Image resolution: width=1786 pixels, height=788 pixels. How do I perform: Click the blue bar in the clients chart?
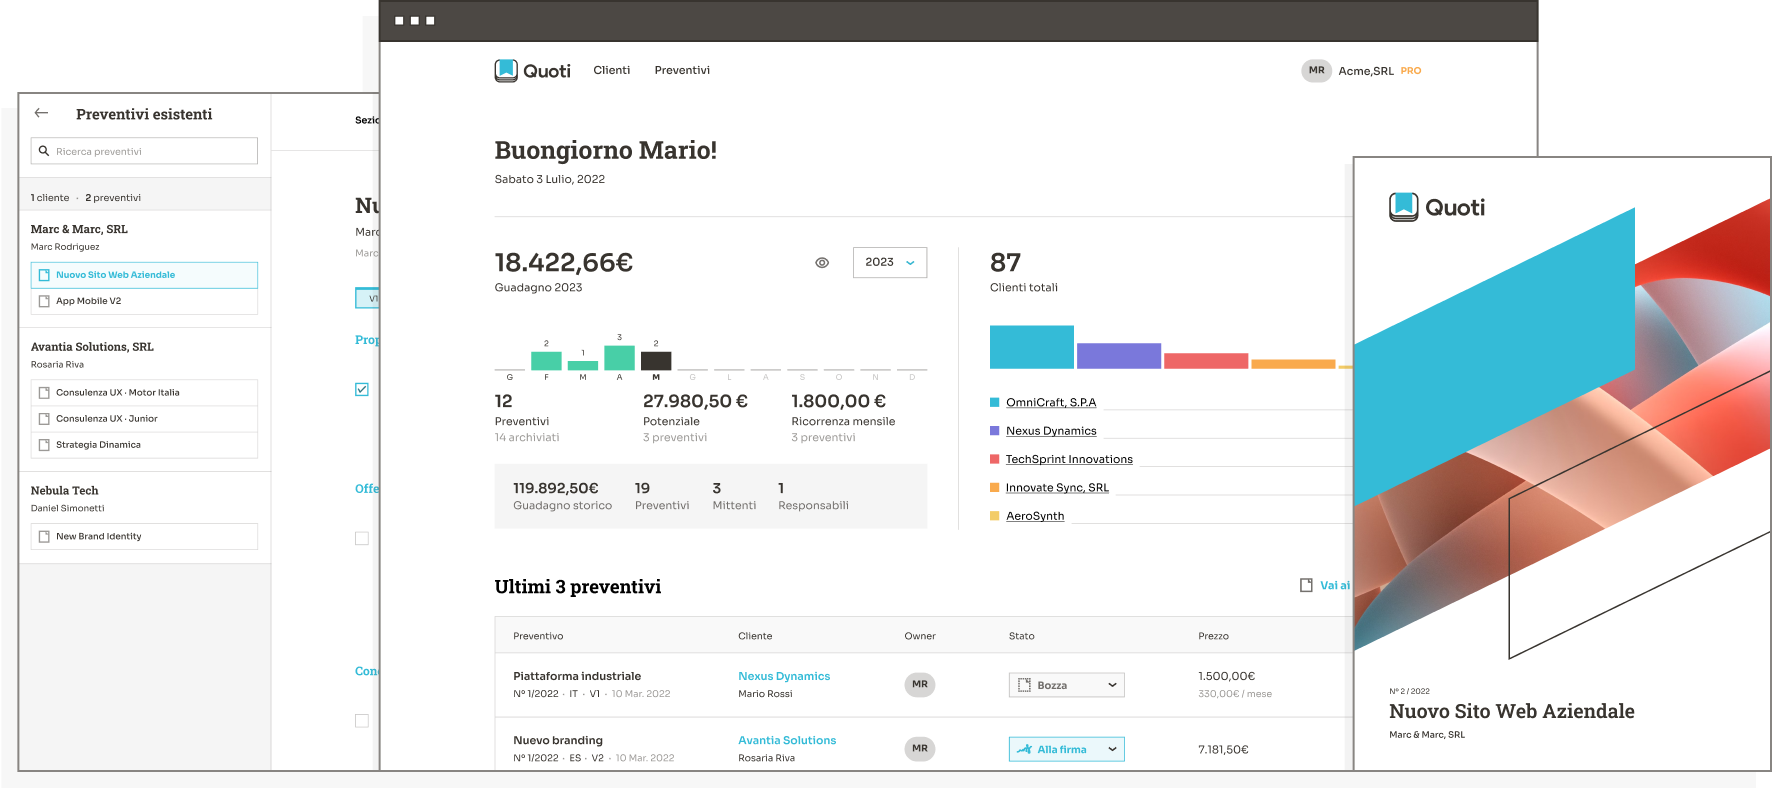coord(1032,347)
